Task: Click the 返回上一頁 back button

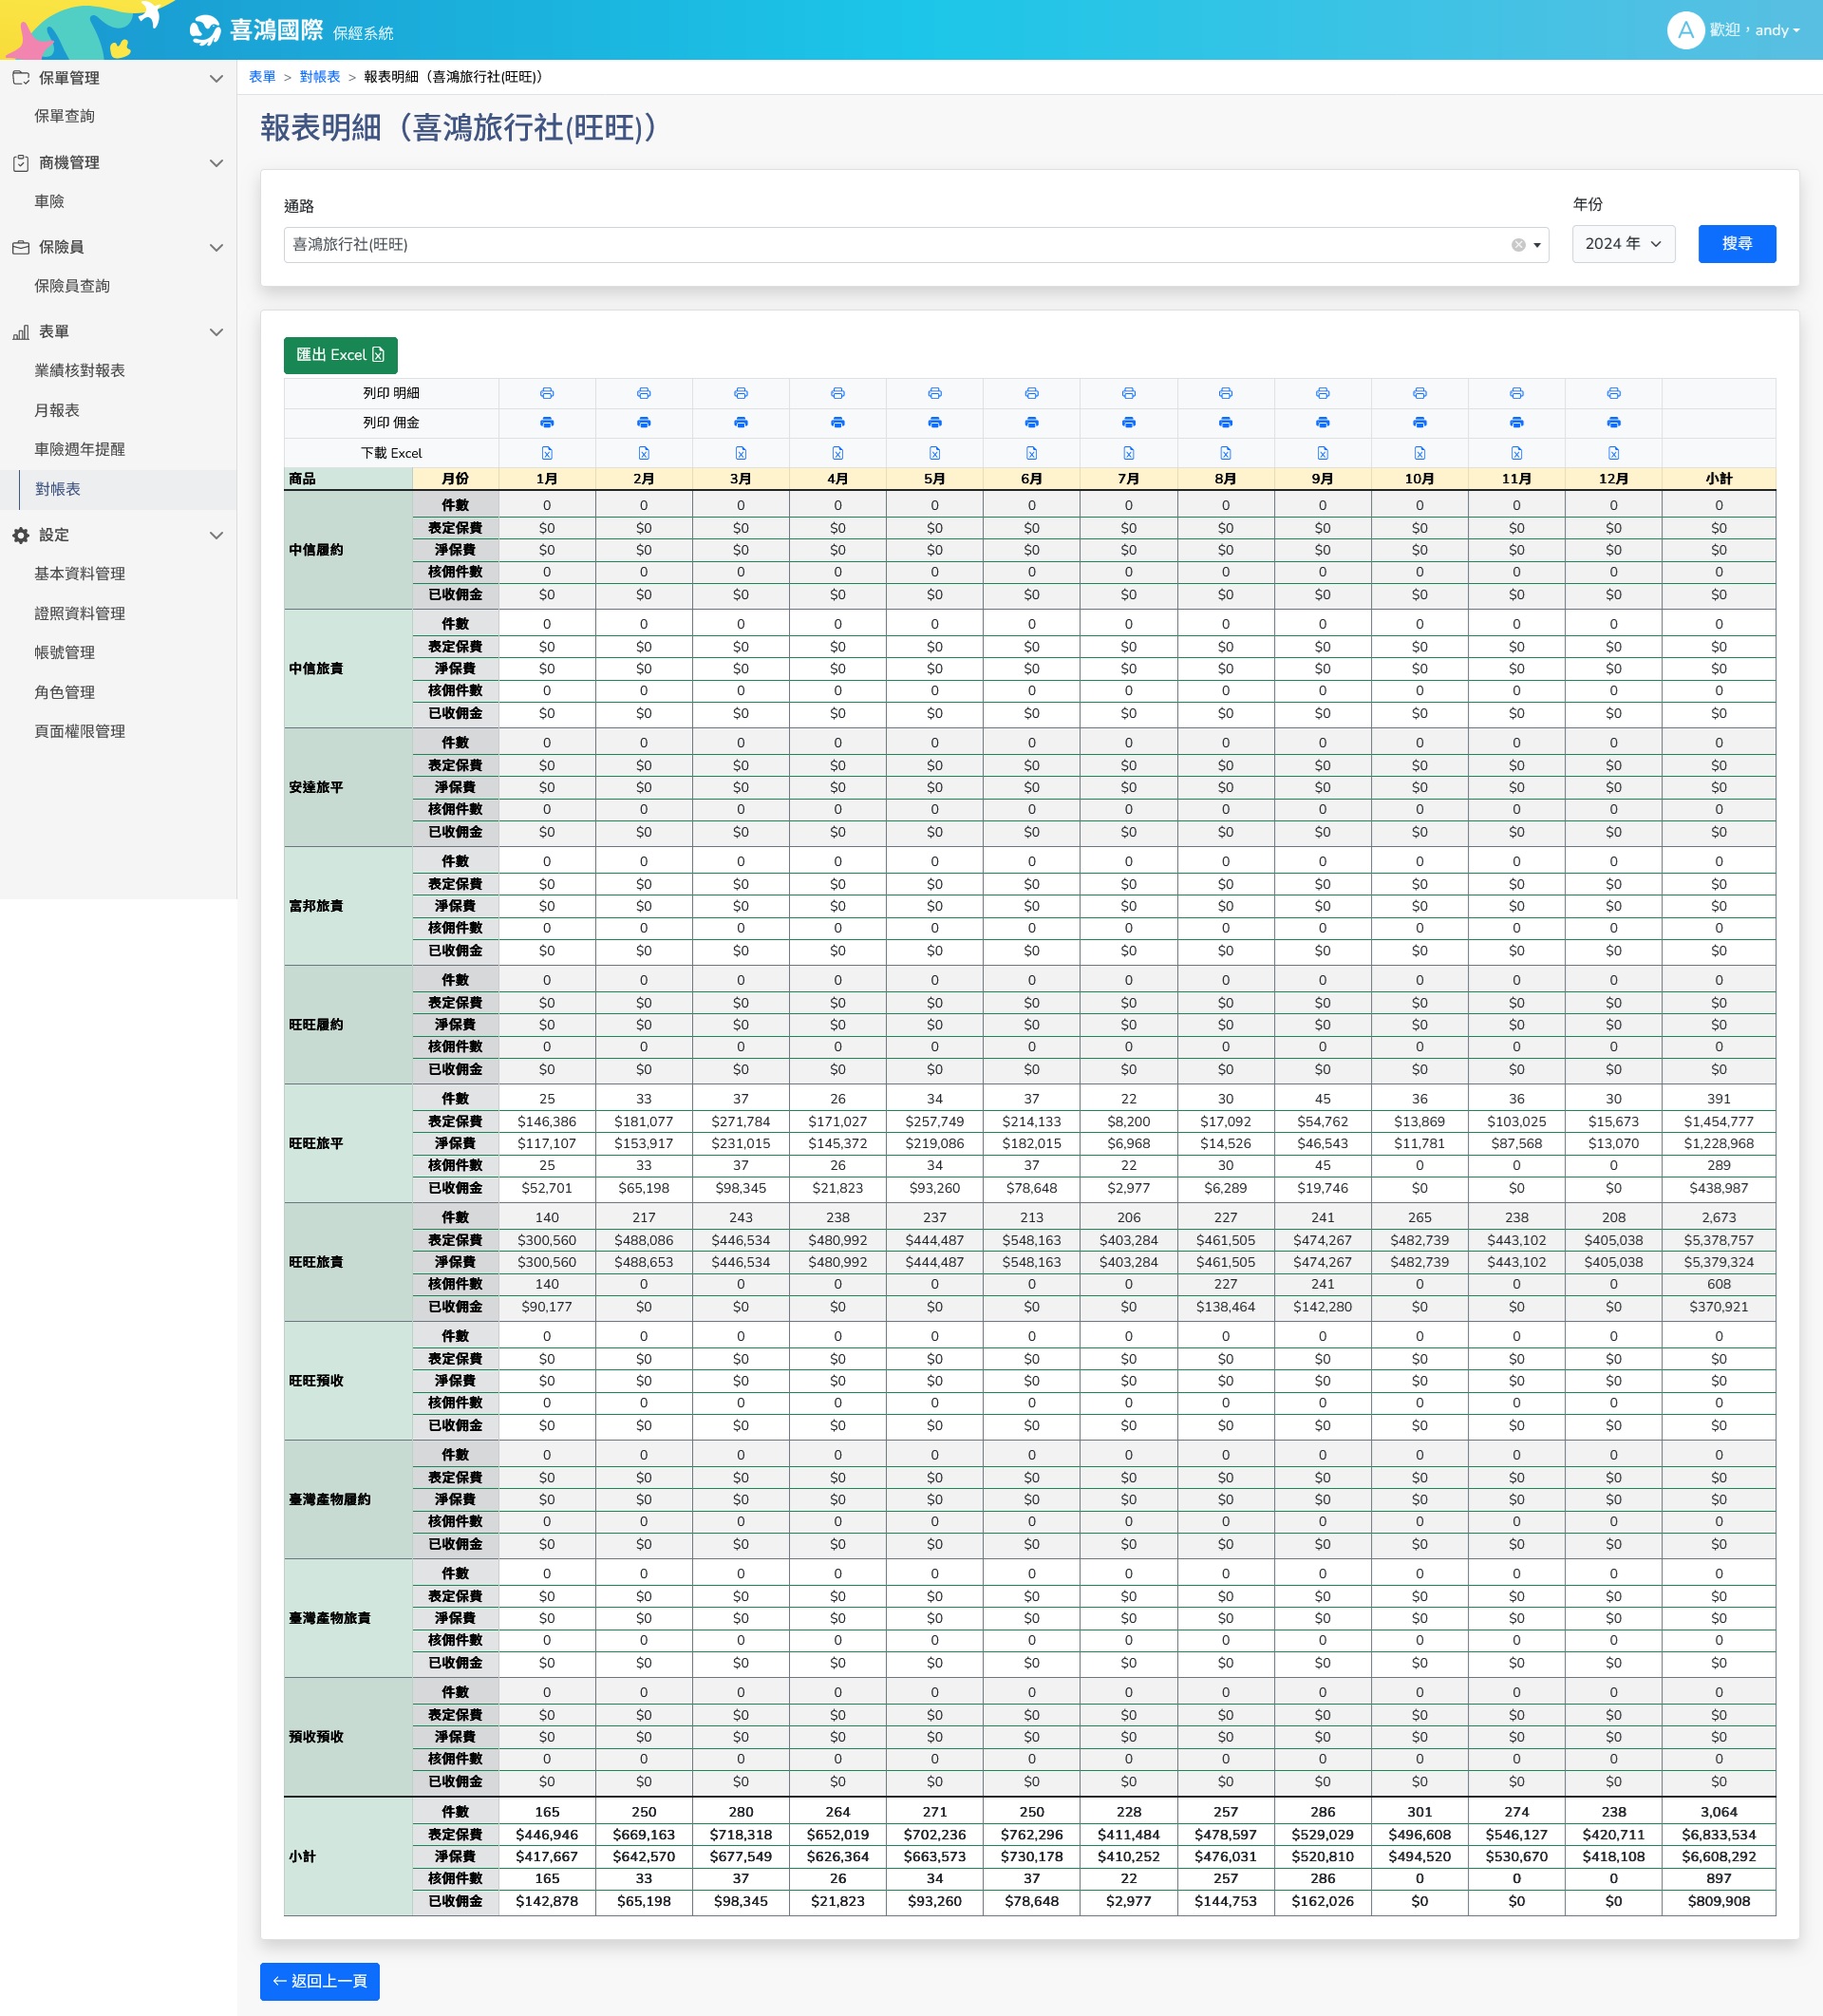Action: click(319, 1981)
